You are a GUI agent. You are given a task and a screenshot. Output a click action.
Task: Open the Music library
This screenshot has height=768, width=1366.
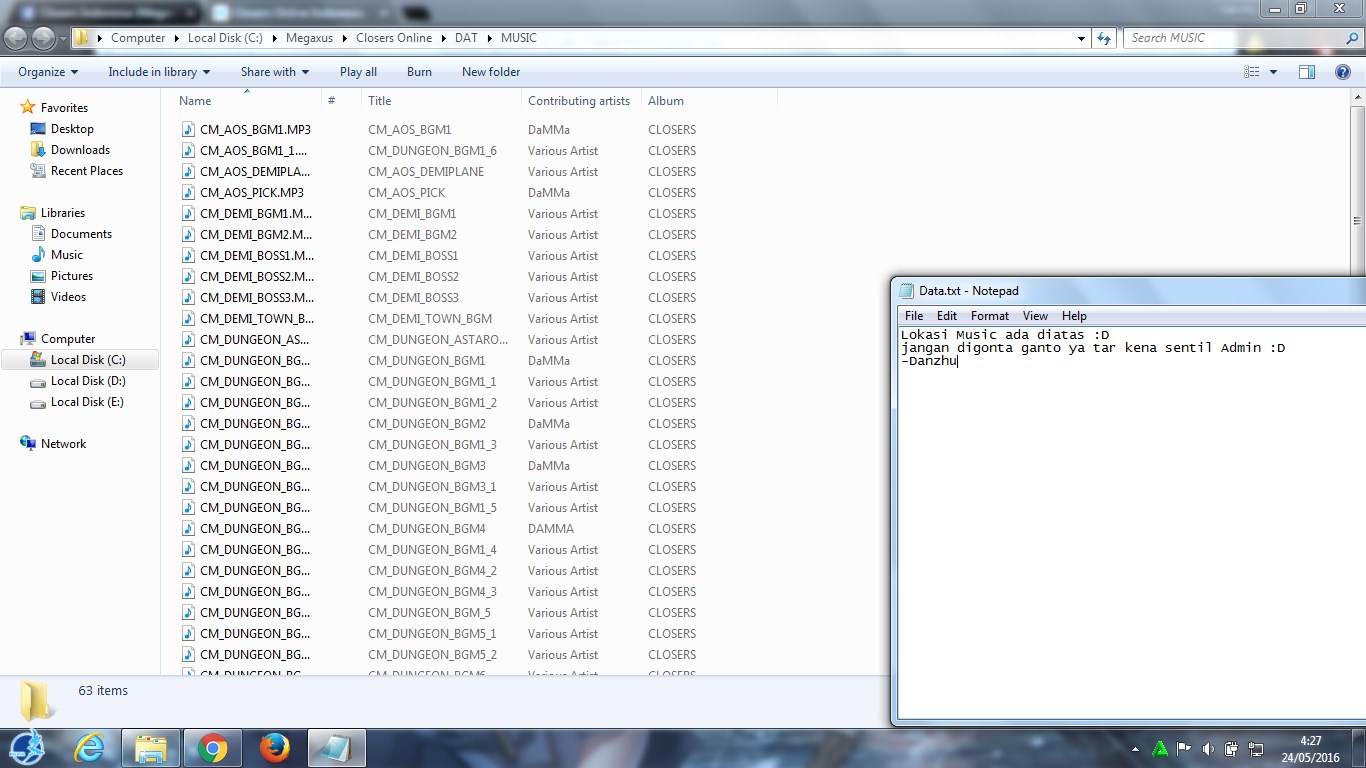(x=67, y=255)
